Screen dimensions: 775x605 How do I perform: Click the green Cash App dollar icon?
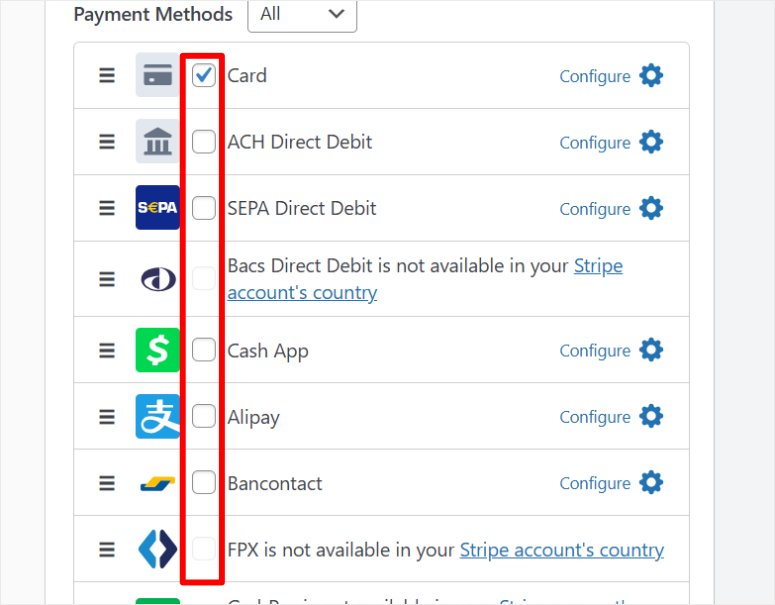pyautogui.click(x=157, y=350)
